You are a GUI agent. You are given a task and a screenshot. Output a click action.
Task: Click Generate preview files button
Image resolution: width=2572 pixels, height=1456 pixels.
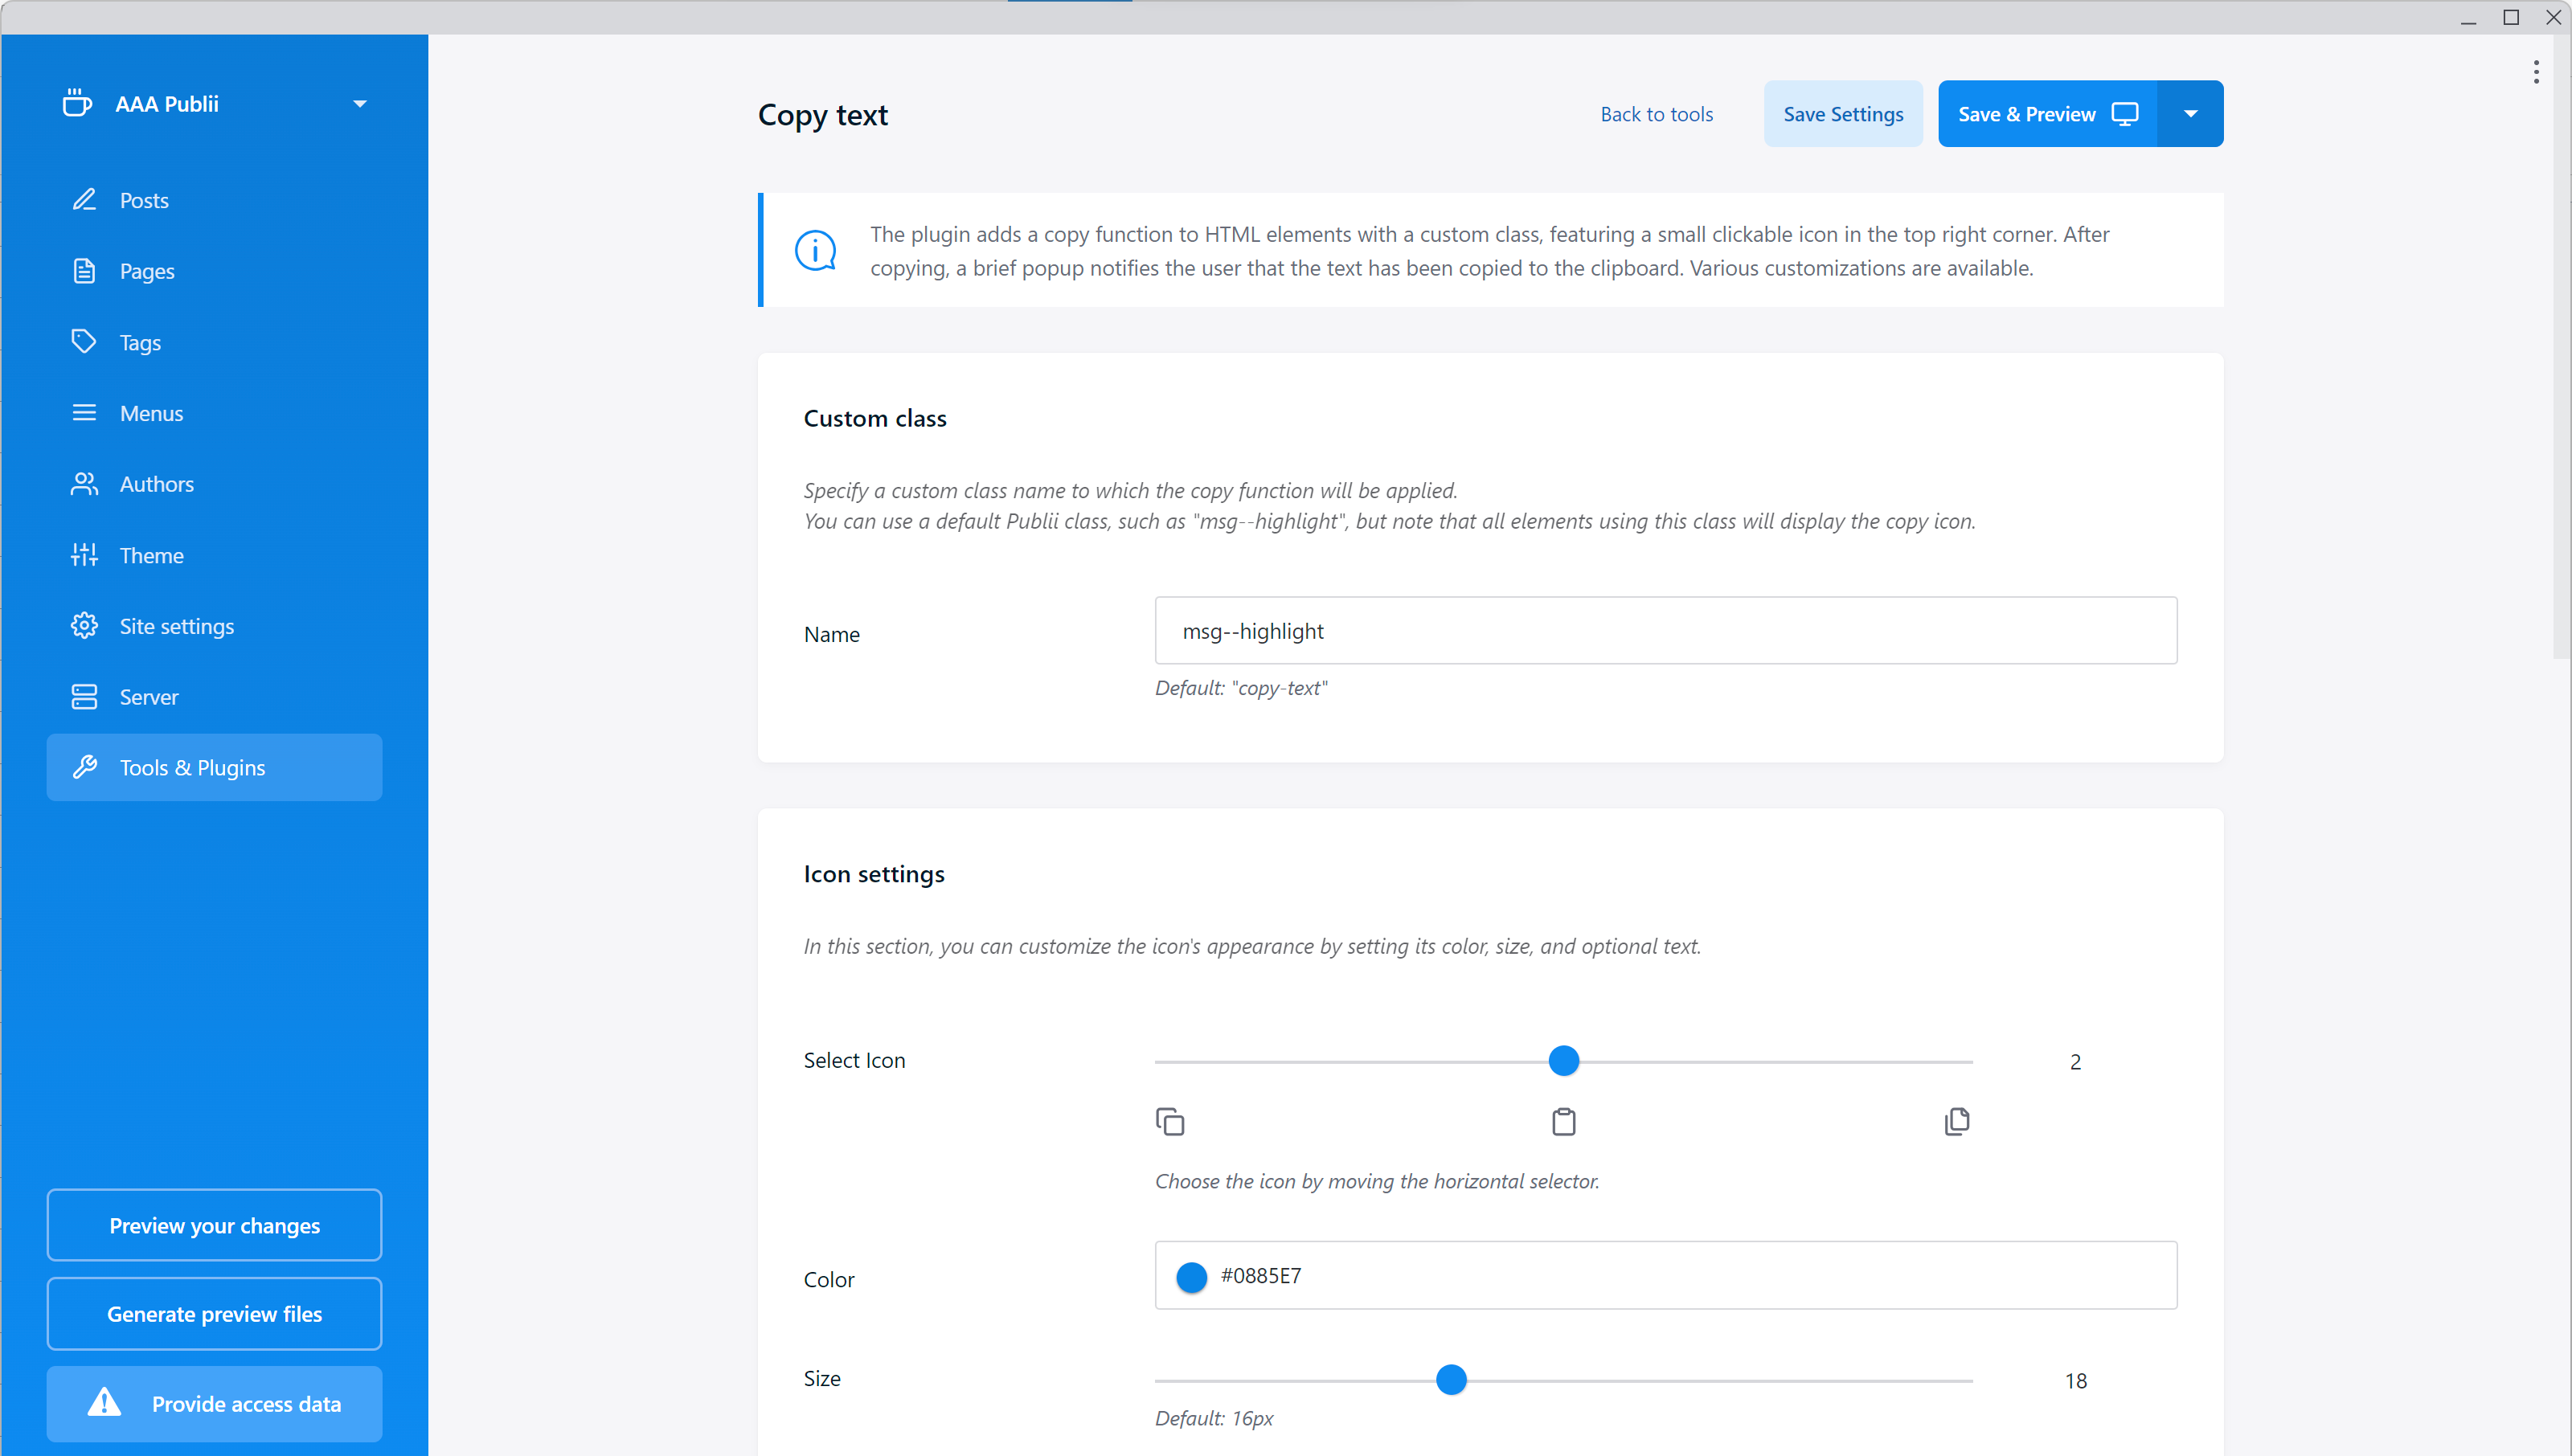(x=214, y=1313)
